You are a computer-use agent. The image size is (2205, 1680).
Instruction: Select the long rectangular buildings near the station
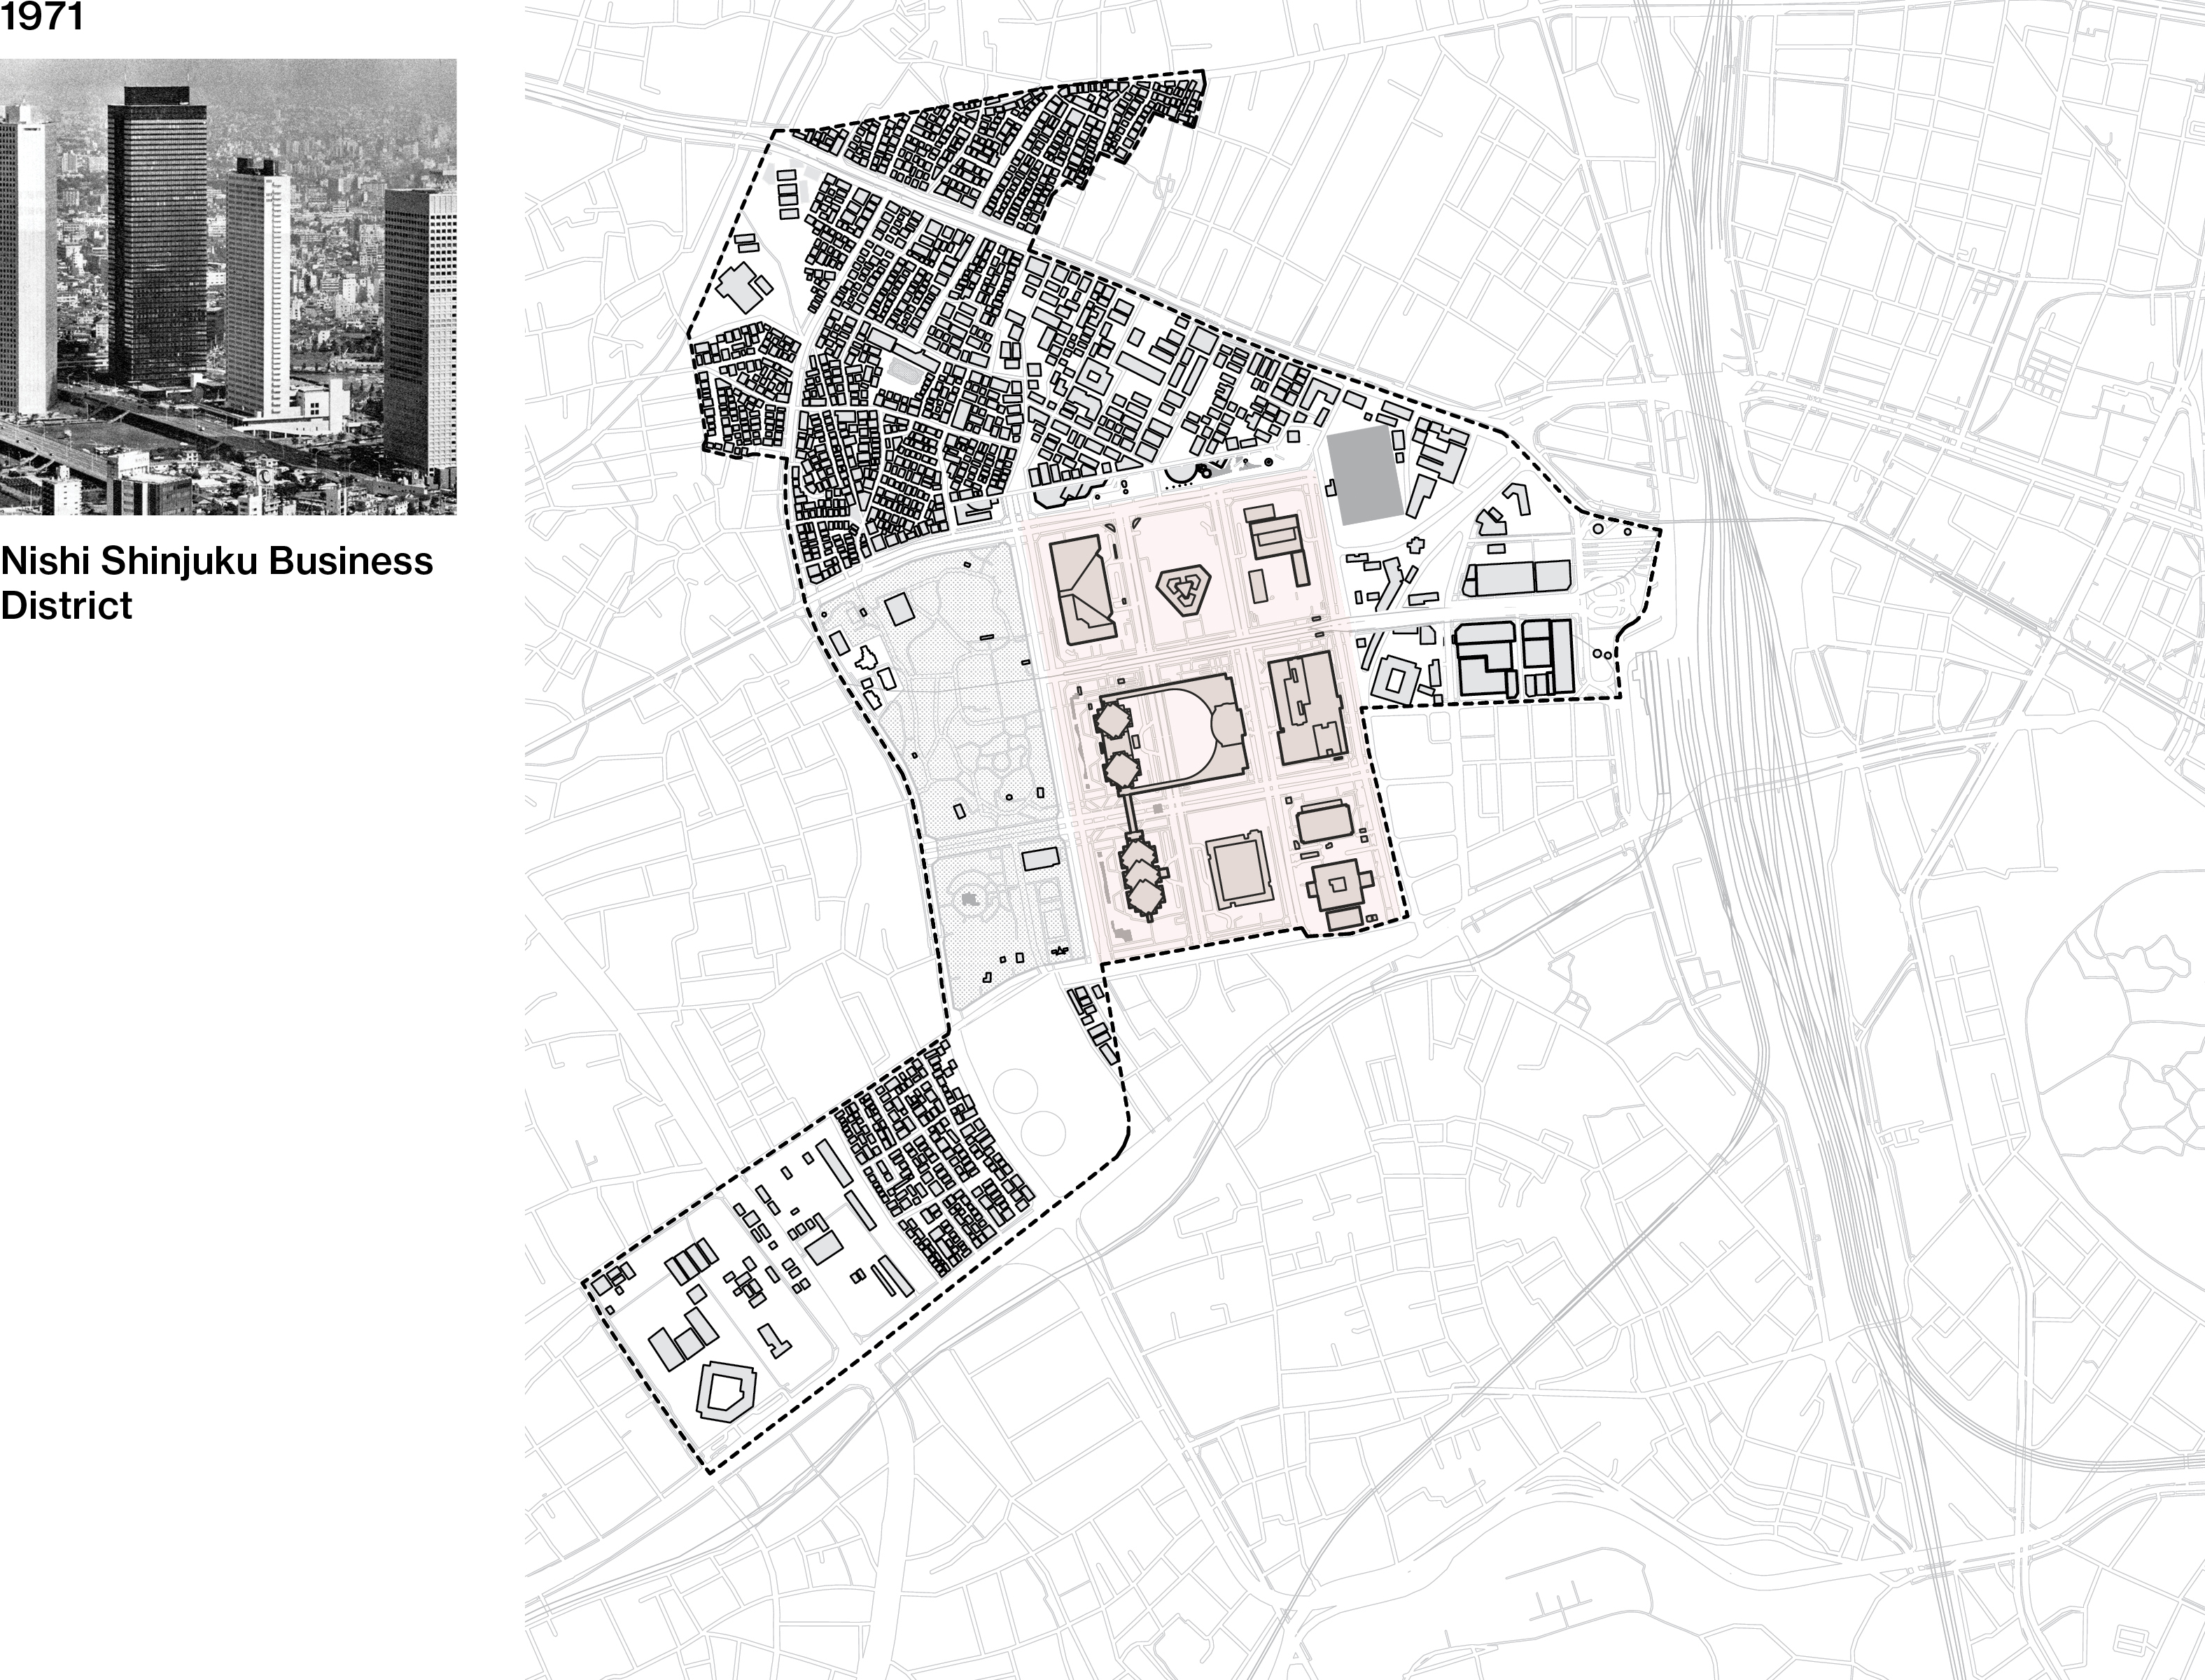[x=1517, y=578]
